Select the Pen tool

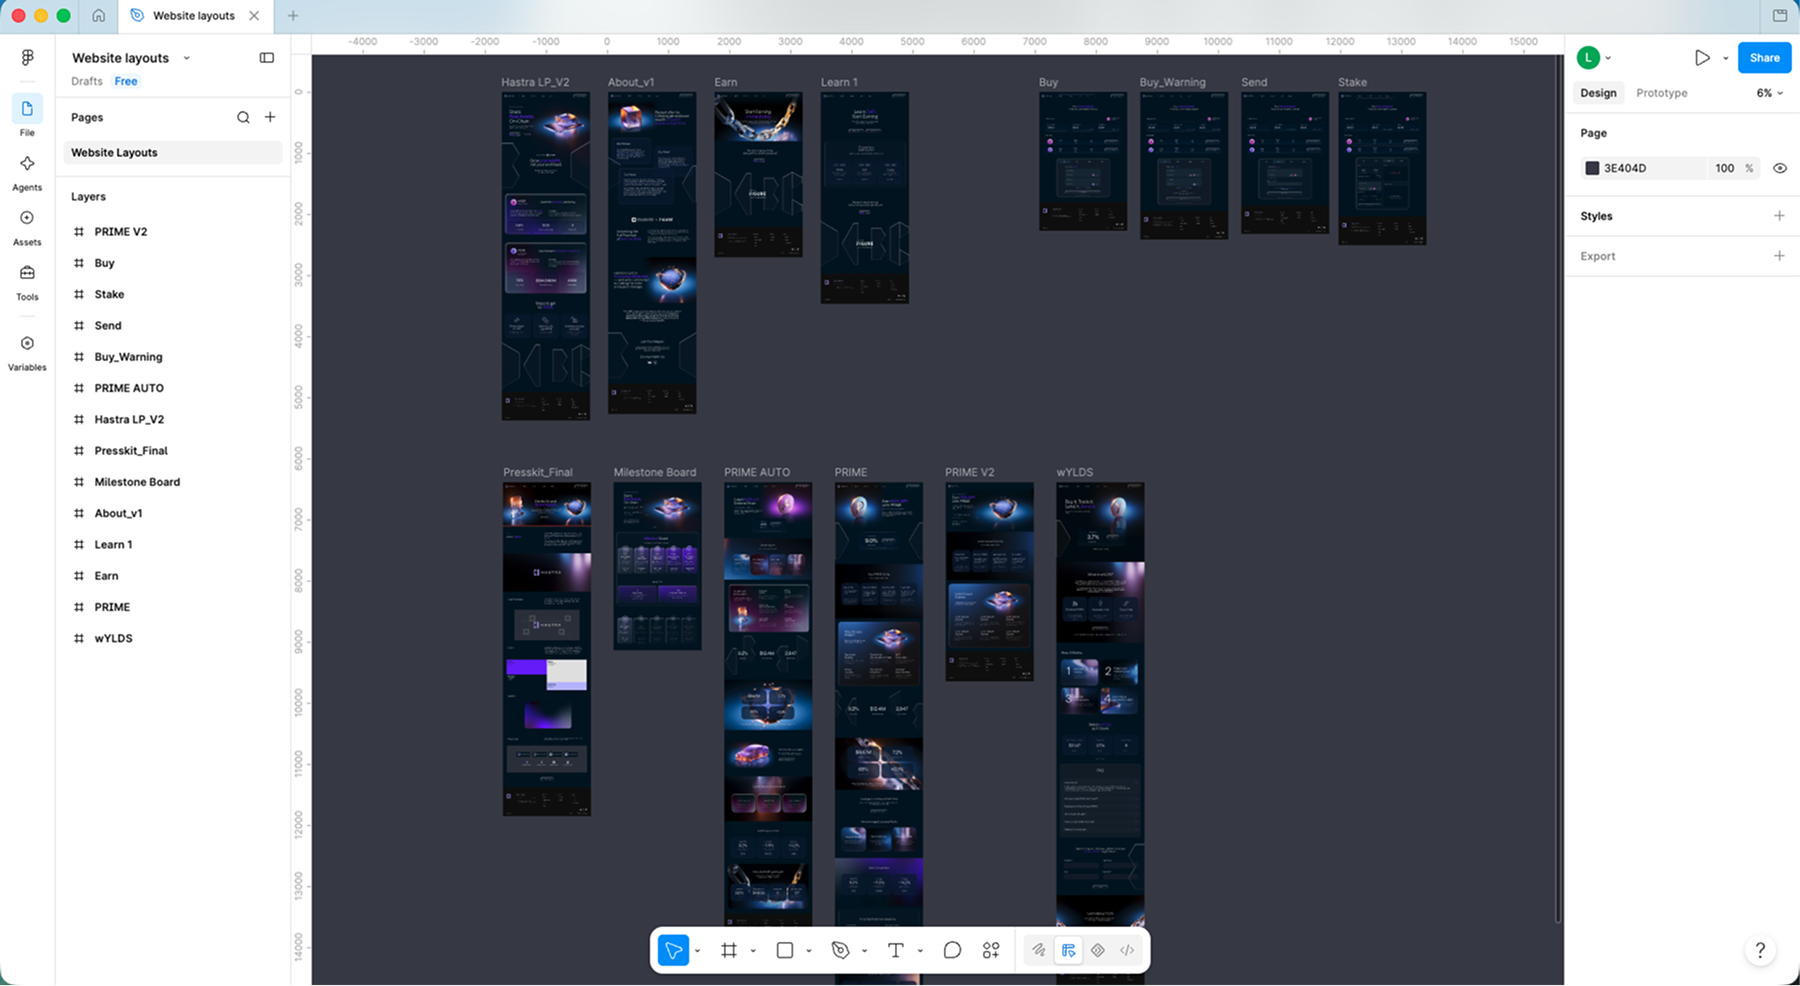pyautogui.click(x=840, y=951)
